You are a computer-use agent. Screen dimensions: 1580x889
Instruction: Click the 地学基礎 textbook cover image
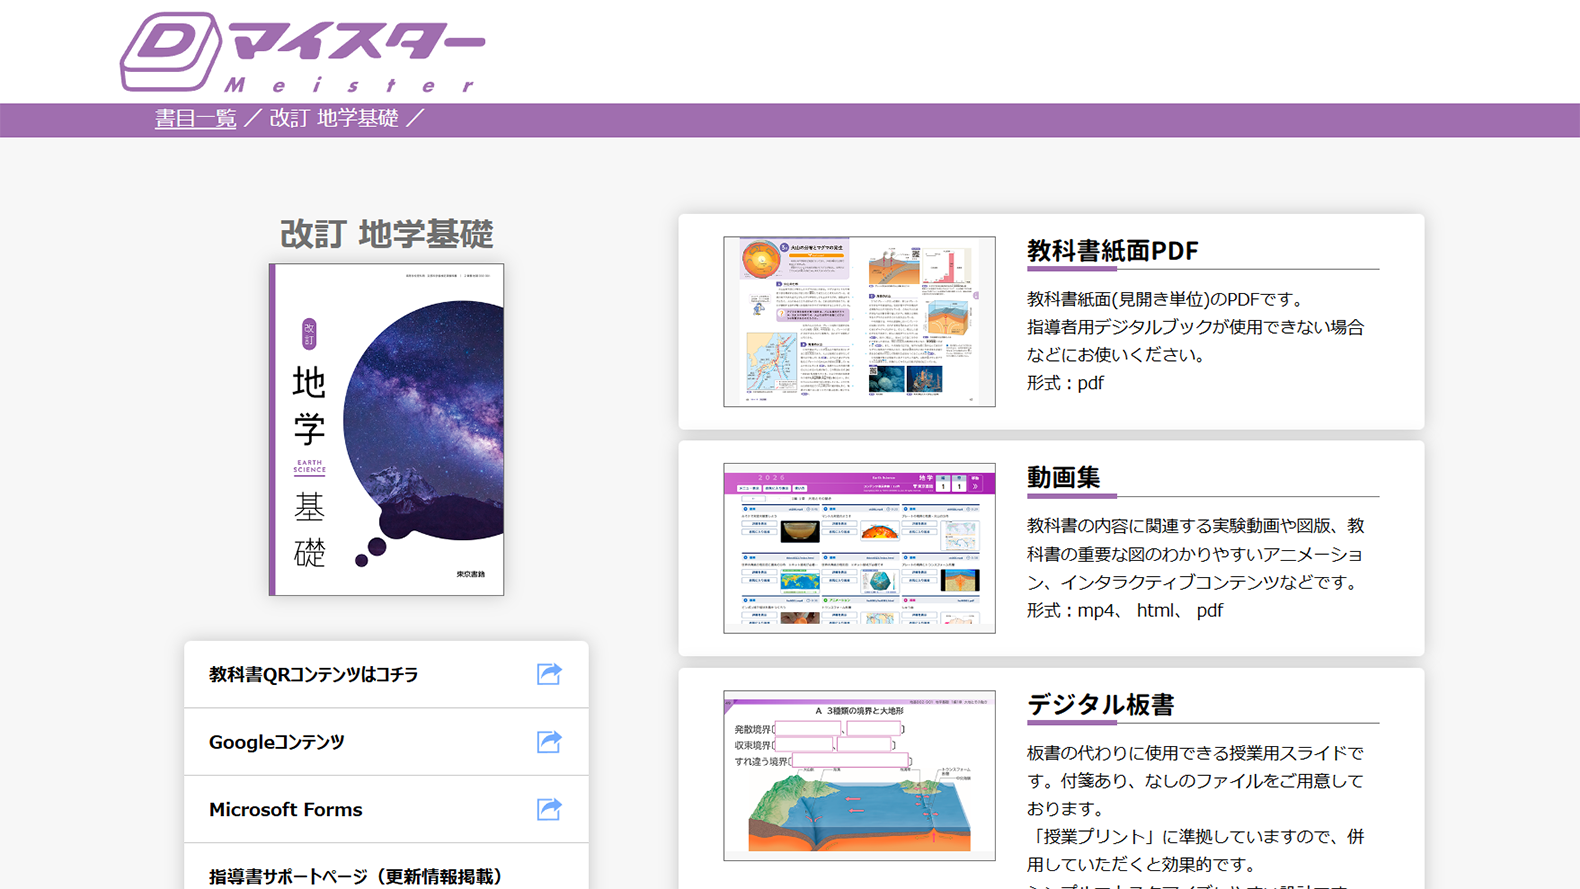[x=387, y=430]
